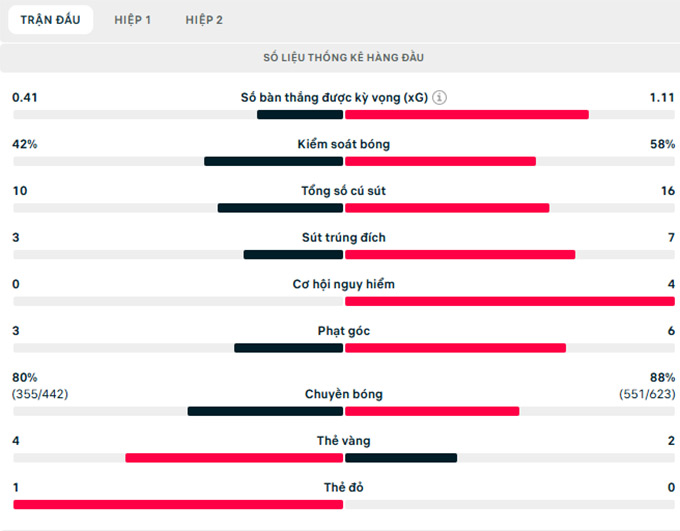Screen dimensions: 680x531
Task: Switch to the HIỆP 1 tab
Action: [133, 20]
